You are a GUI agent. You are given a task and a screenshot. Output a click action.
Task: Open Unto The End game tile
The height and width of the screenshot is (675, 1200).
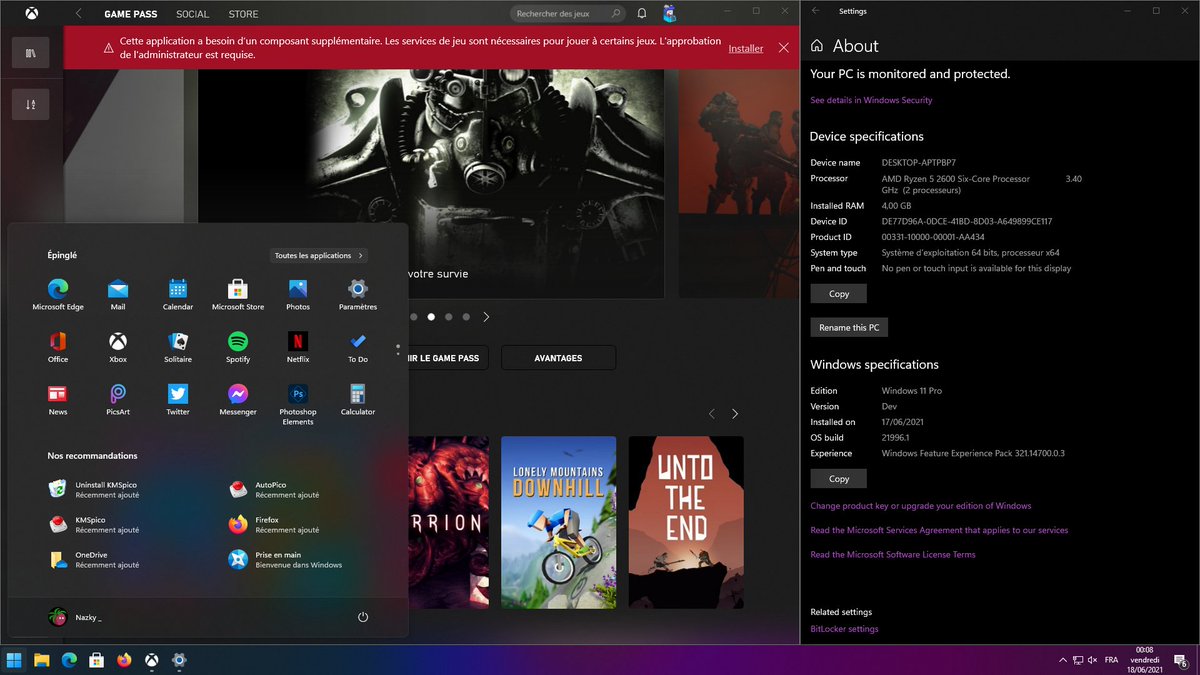[x=686, y=522]
